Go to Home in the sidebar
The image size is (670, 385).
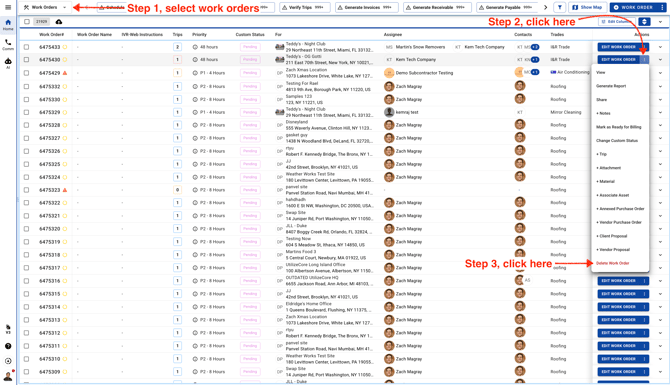(x=8, y=24)
